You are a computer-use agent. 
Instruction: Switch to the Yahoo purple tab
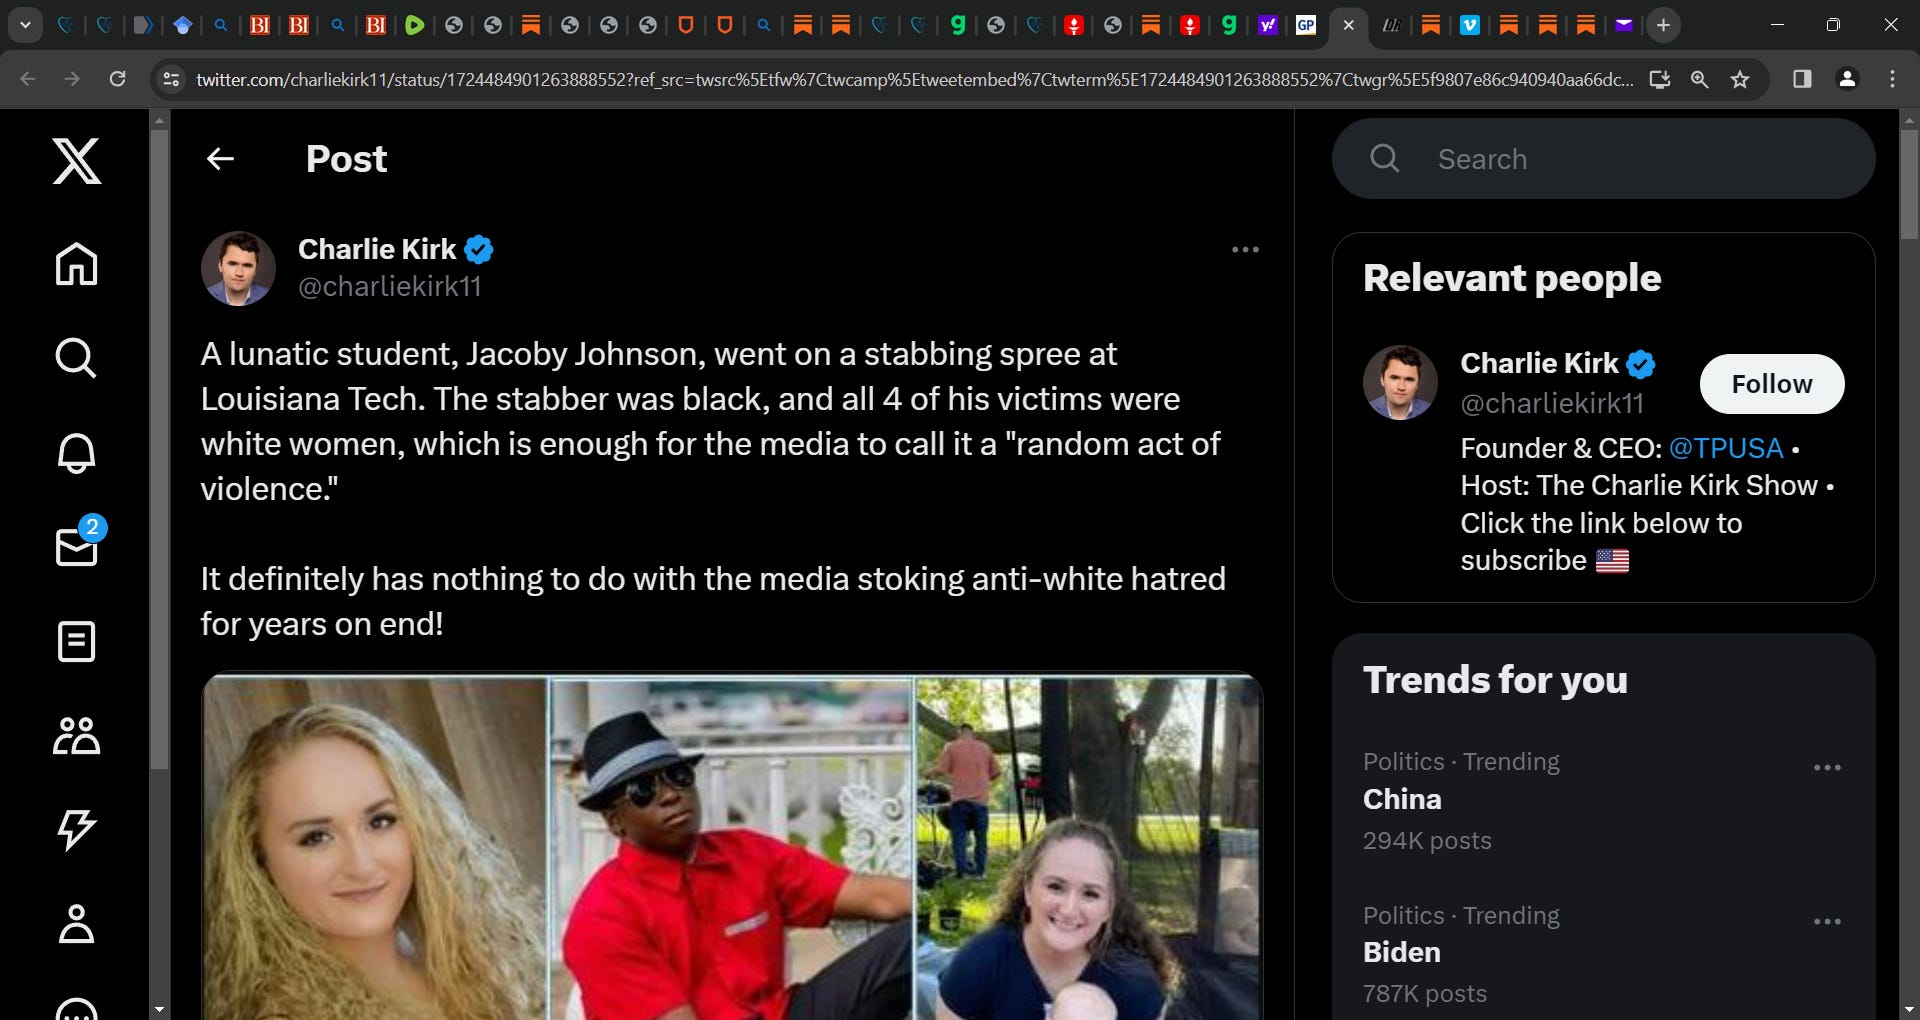click(x=1267, y=25)
